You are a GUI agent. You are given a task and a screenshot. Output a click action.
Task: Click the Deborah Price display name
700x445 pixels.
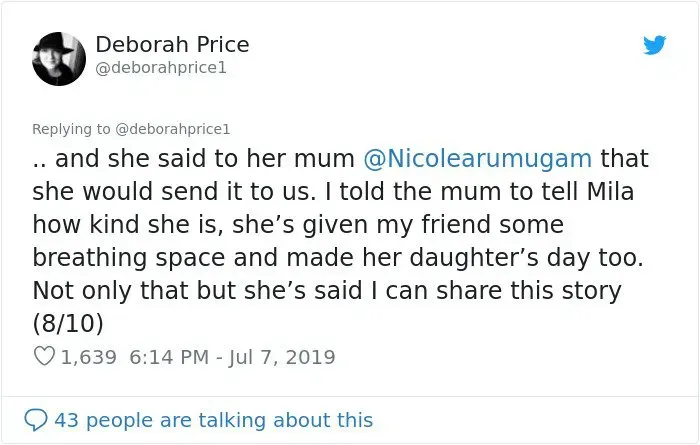point(172,45)
